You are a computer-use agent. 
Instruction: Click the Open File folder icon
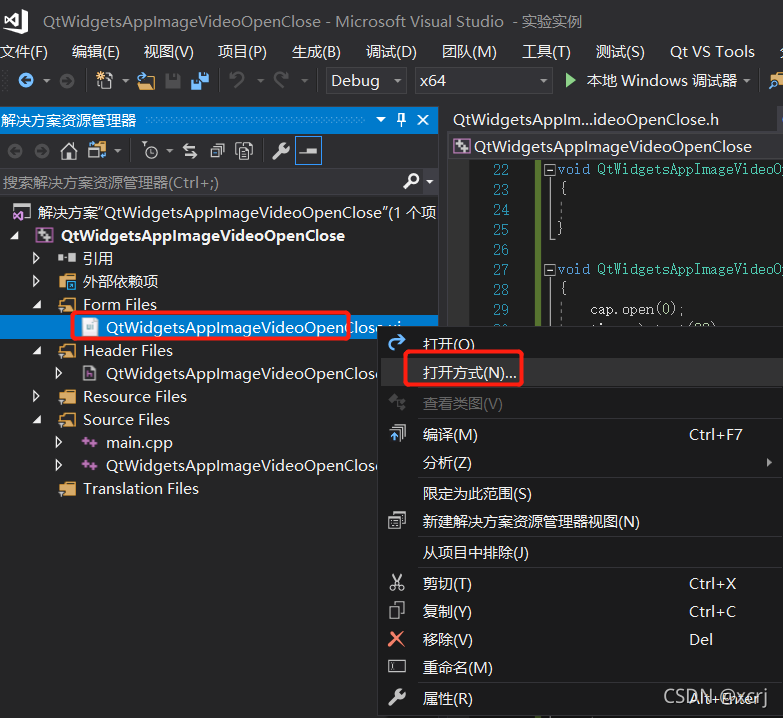point(146,80)
